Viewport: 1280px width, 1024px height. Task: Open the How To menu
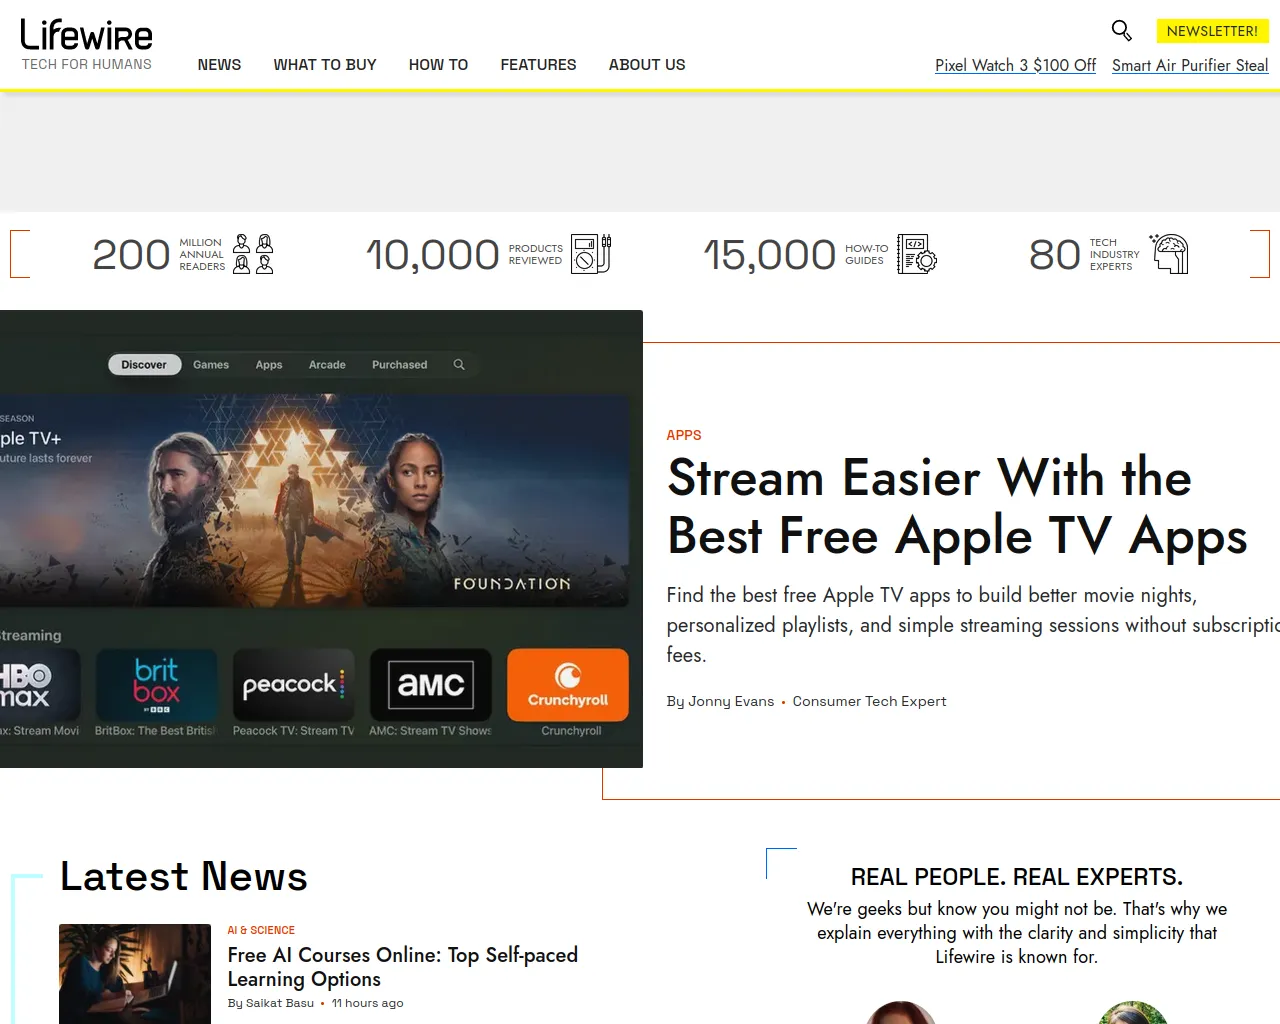tap(438, 65)
